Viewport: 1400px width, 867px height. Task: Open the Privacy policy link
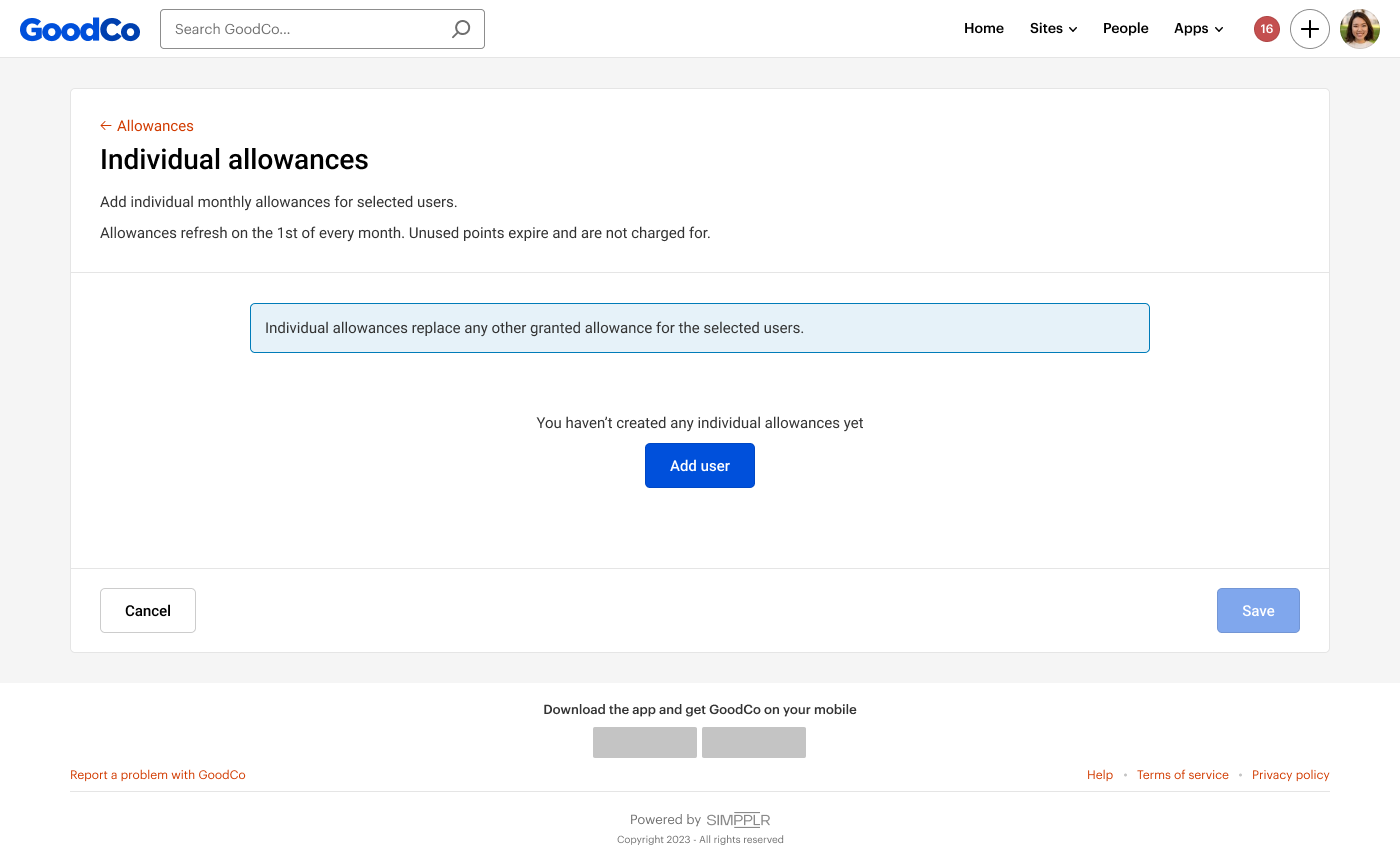coord(1290,775)
